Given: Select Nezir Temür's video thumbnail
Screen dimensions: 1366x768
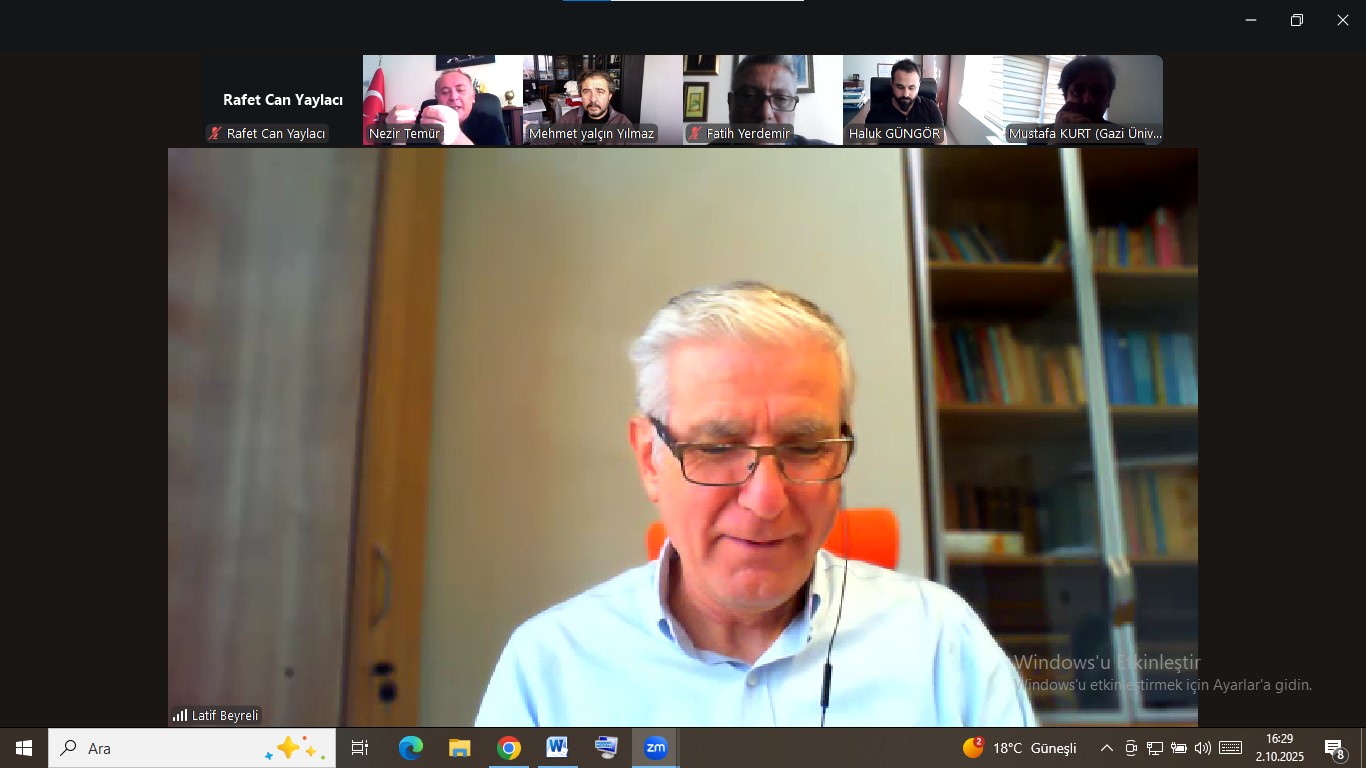Looking at the screenshot, I should click(x=442, y=100).
